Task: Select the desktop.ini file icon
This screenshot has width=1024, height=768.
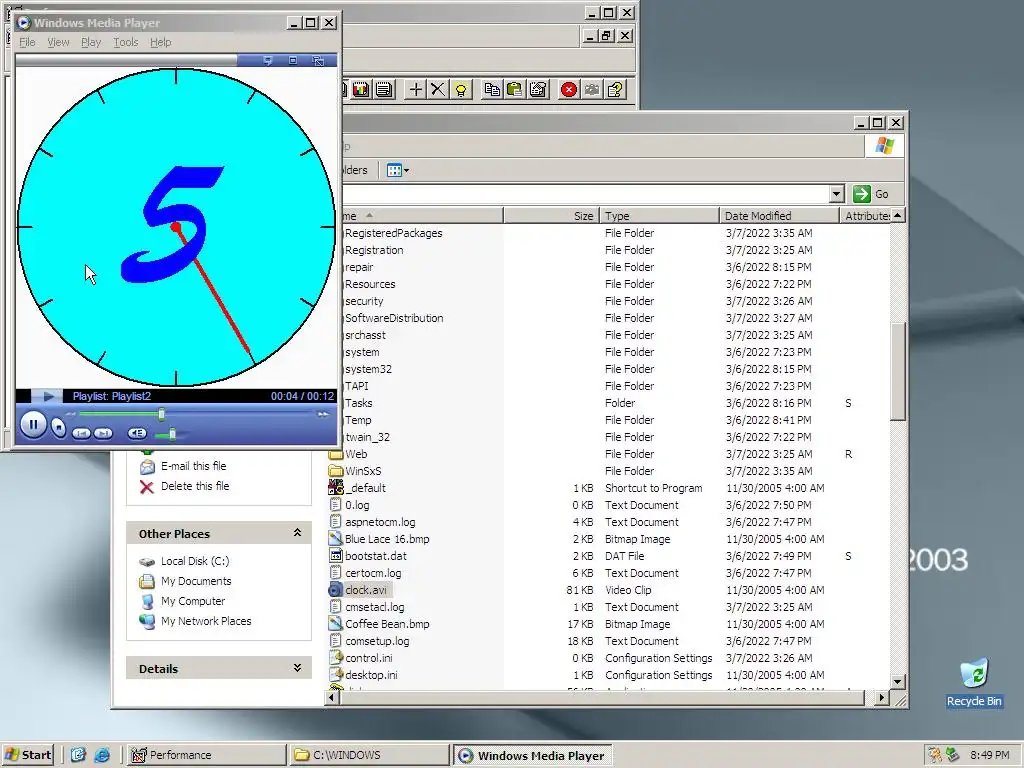Action: (336, 675)
